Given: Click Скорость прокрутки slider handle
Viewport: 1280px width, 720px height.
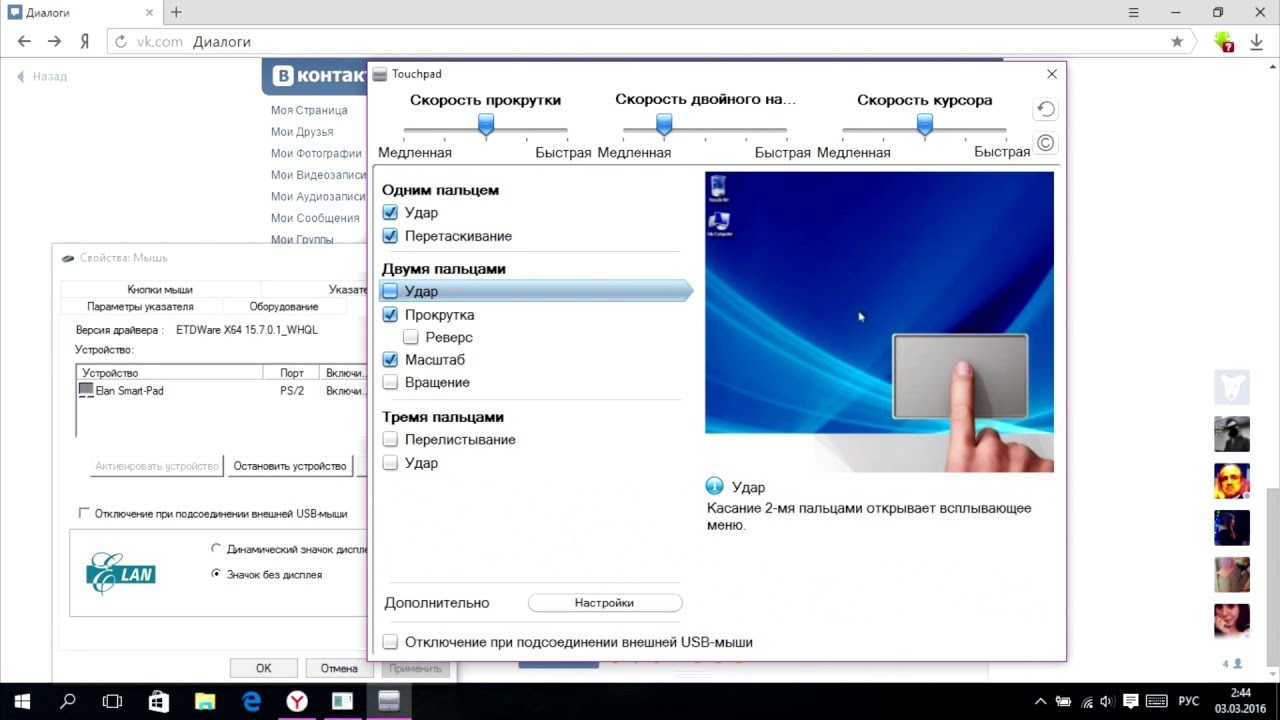Looking at the screenshot, I should coord(486,124).
